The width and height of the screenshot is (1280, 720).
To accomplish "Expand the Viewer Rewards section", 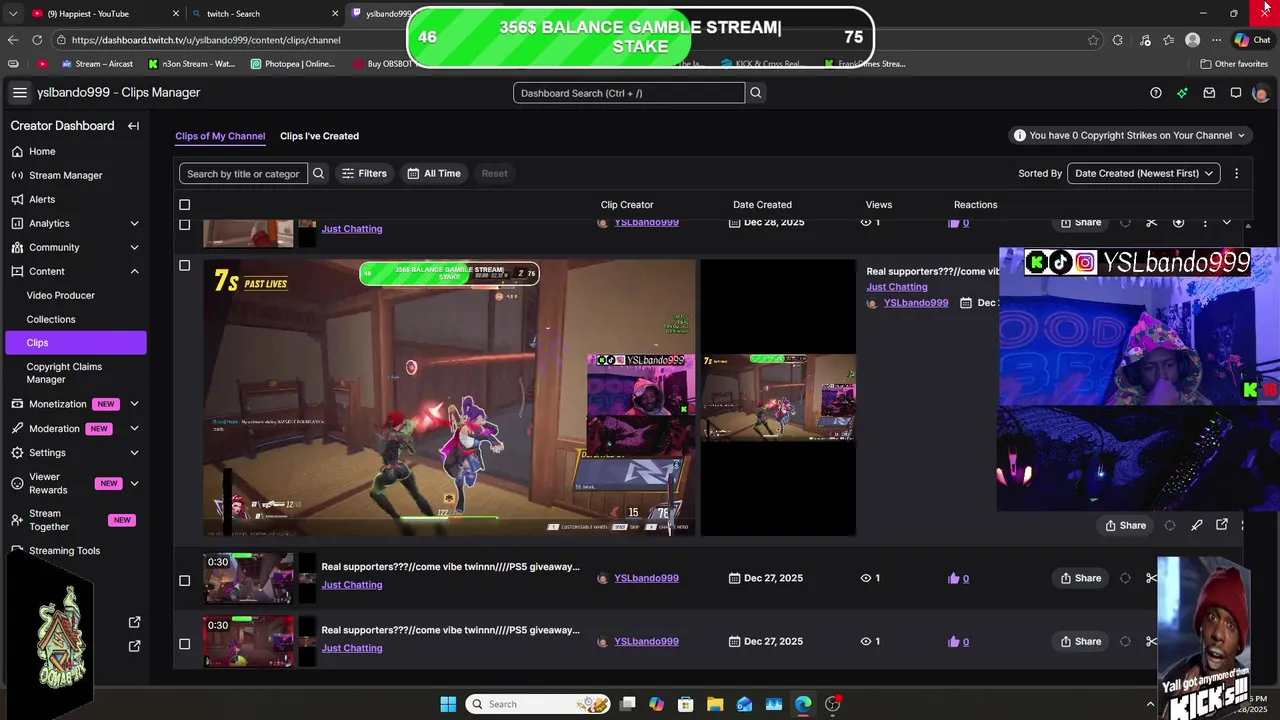I will tap(134, 483).
